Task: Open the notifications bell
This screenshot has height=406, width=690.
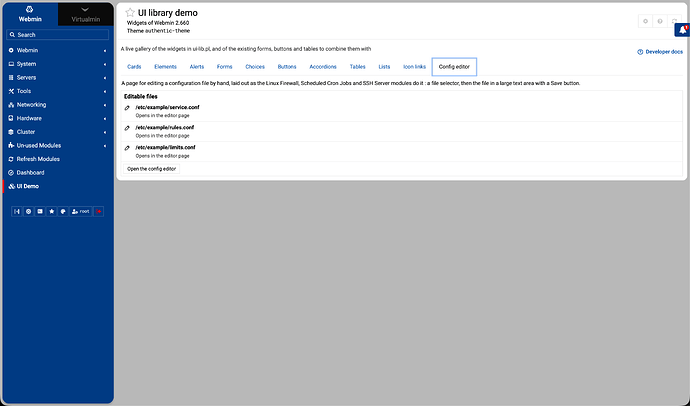Action: (x=683, y=30)
